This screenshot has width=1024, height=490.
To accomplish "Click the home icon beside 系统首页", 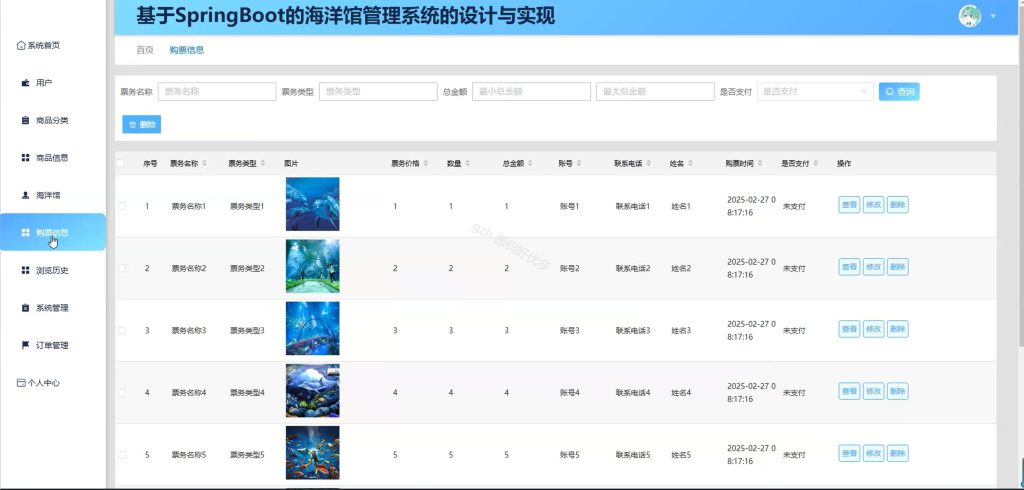I will pyautogui.click(x=21, y=46).
